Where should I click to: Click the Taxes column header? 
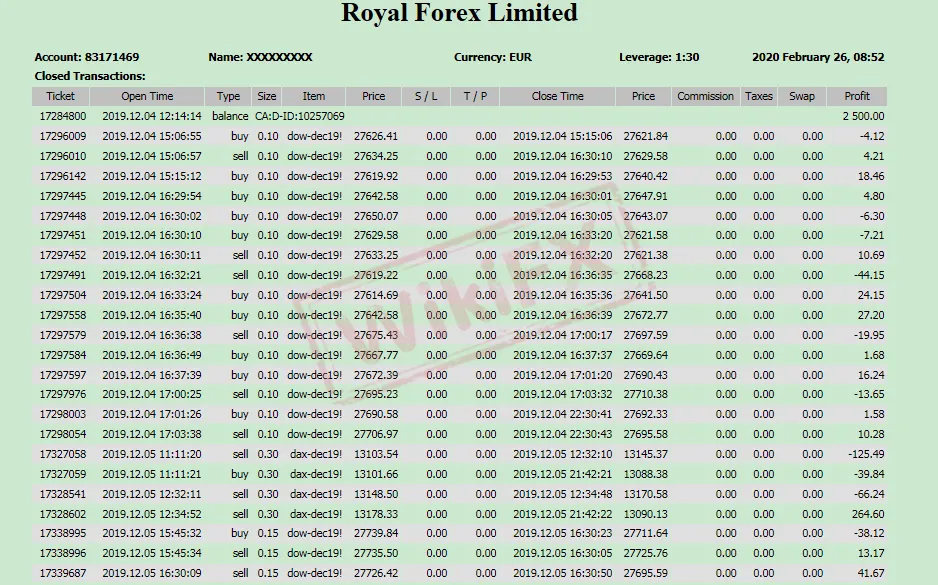point(759,96)
